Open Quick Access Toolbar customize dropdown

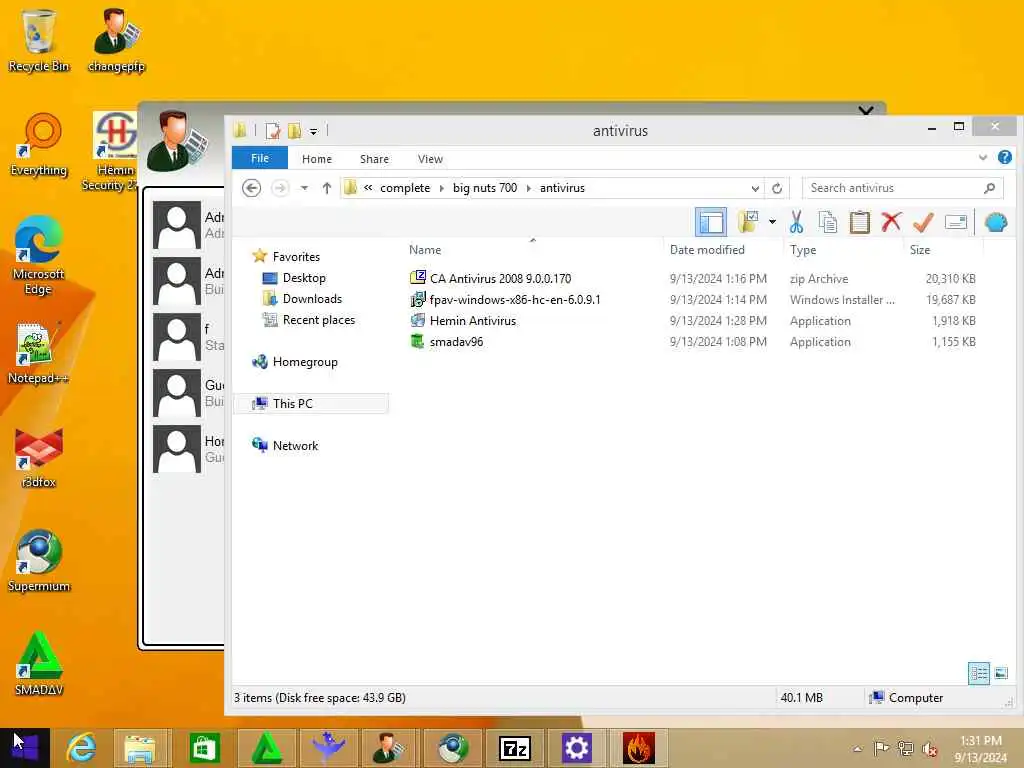[x=313, y=131]
